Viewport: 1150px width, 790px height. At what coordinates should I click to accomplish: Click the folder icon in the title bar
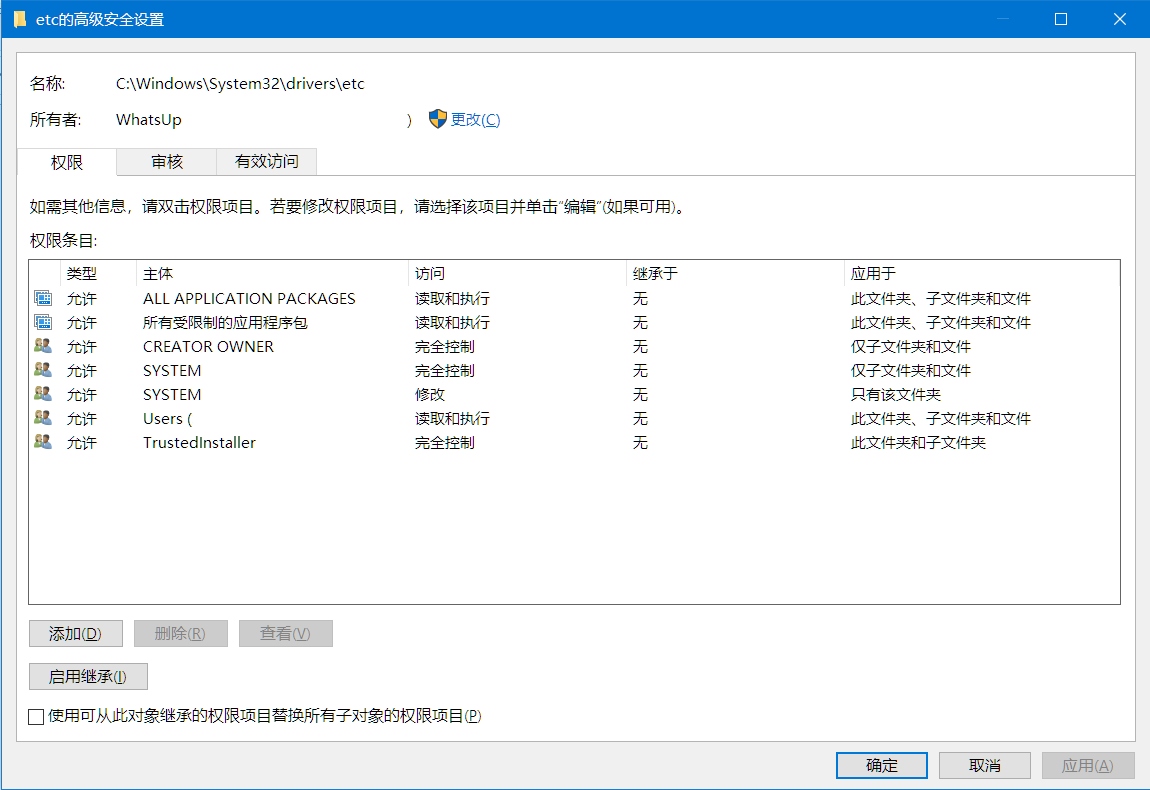pos(20,19)
